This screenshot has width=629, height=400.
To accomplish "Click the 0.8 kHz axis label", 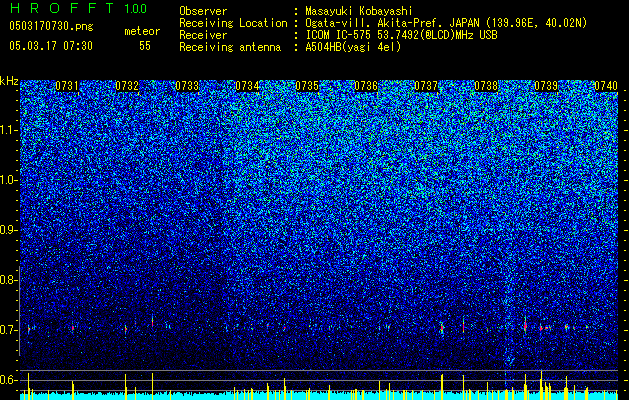I will coord(8,280).
